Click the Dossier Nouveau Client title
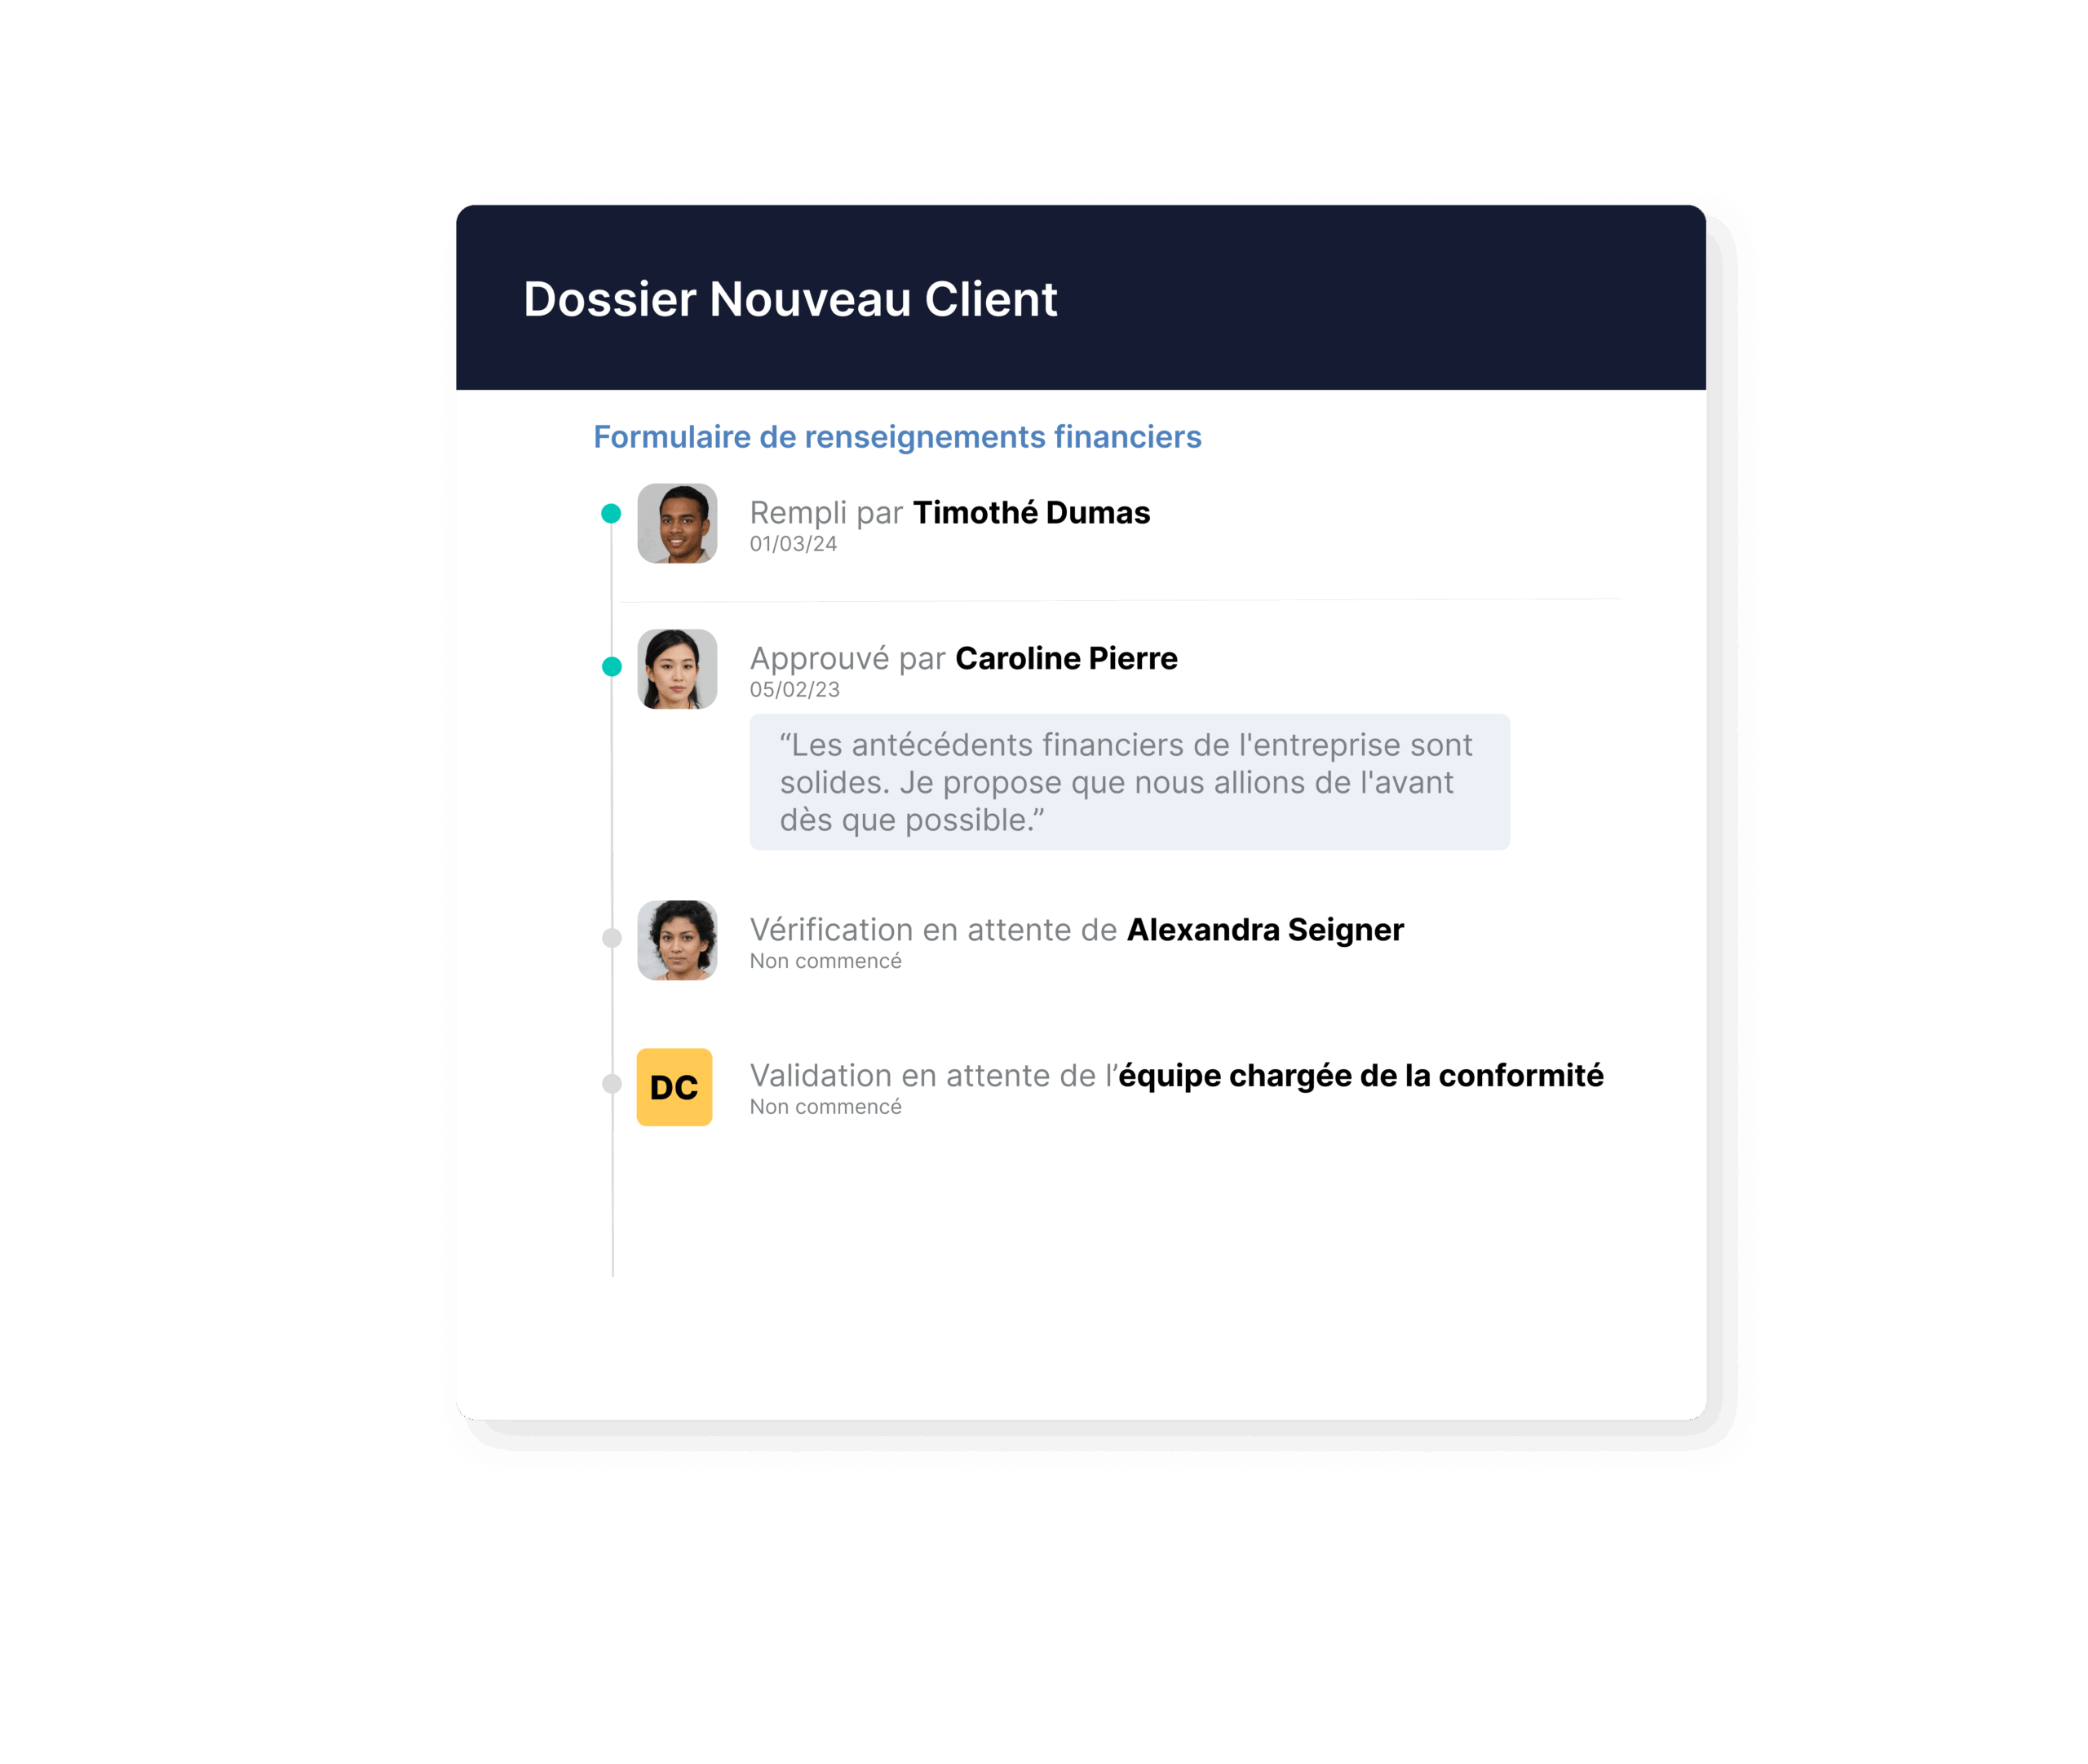This screenshot has height=1764, width=2088. pos(790,299)
